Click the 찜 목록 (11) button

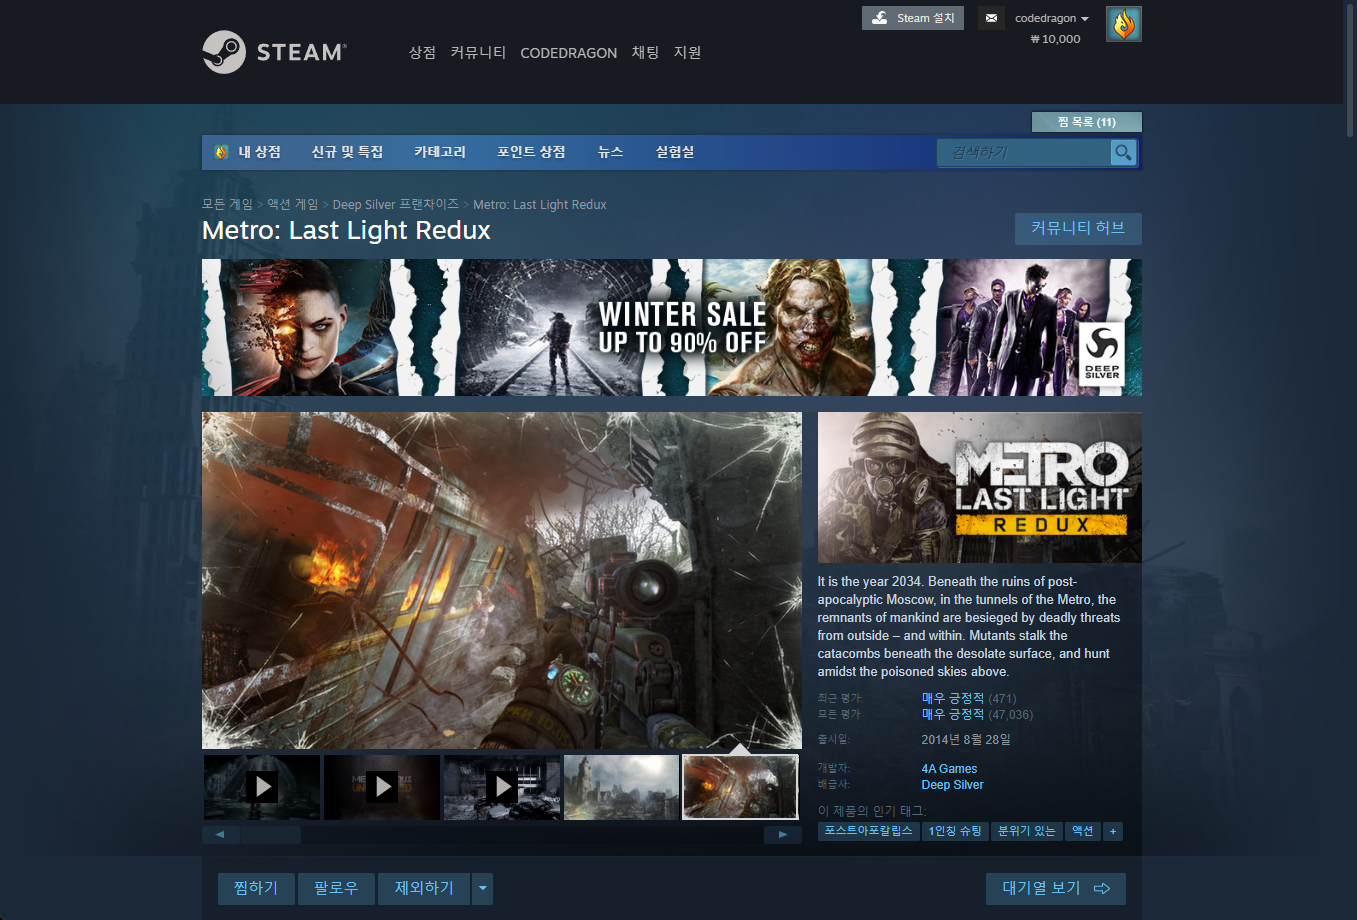(x=1086, y=122)
